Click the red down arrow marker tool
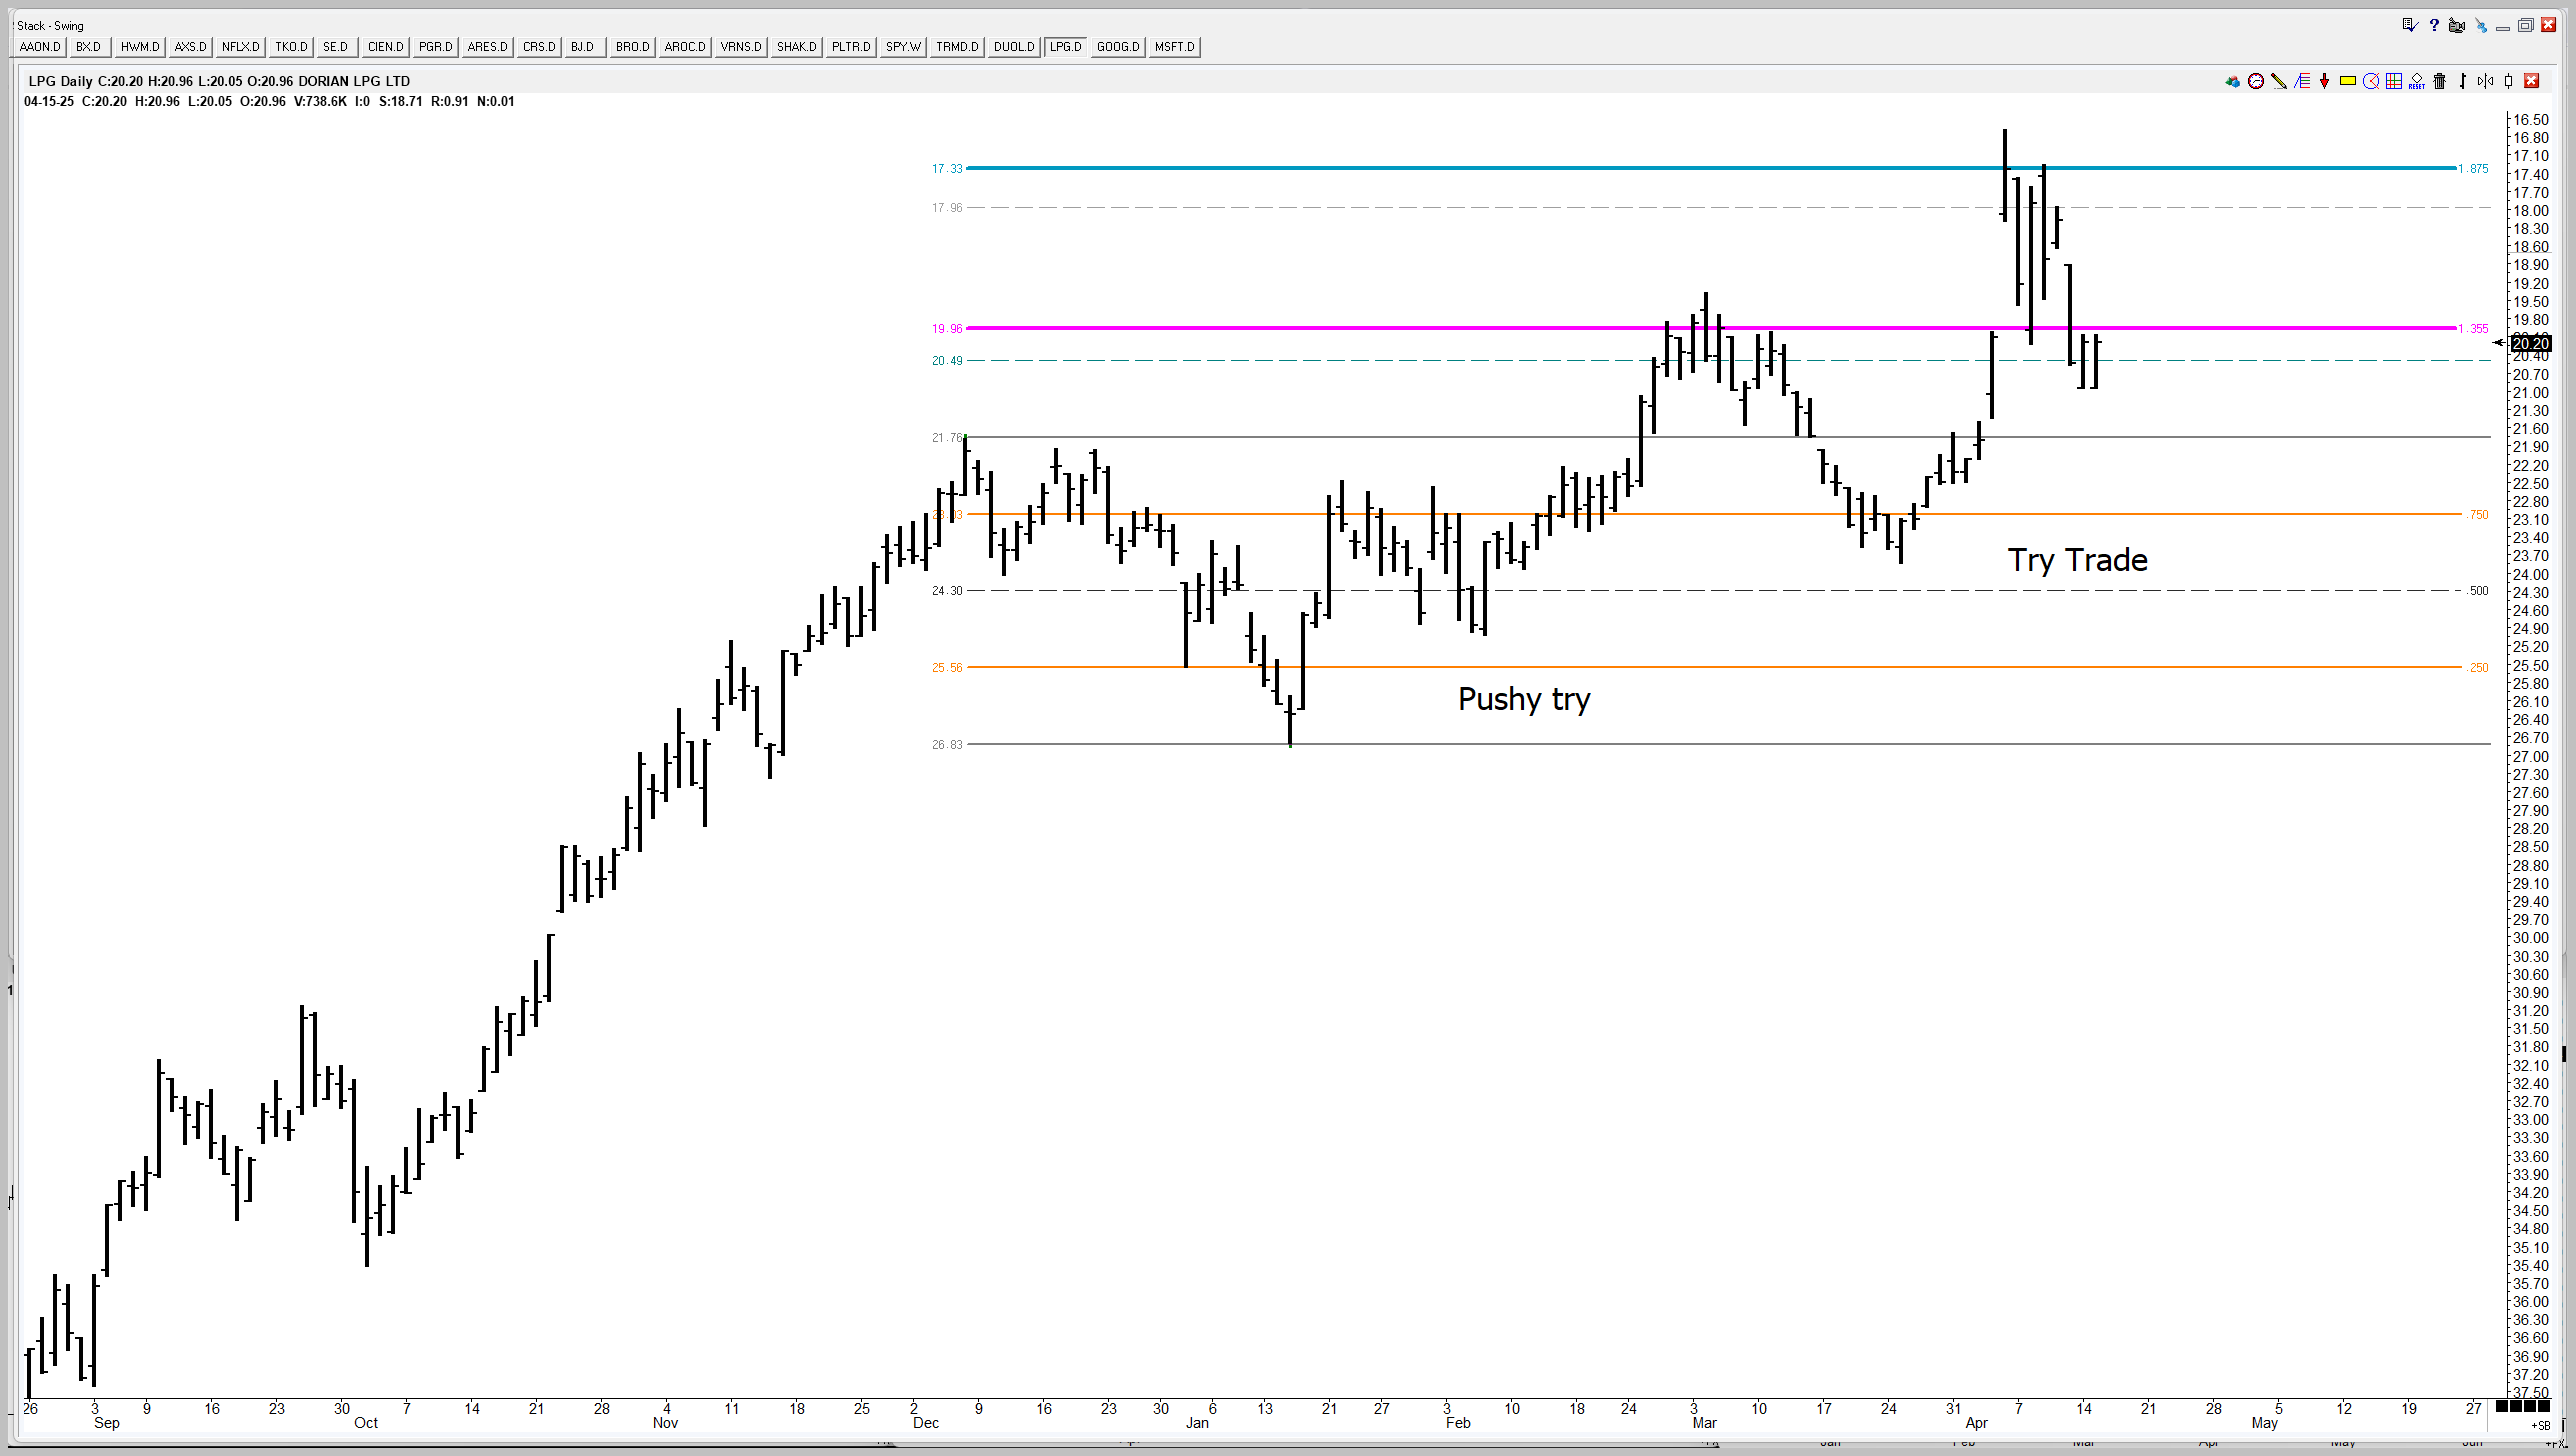Viewport: 2576px width, 1456px height. click(x=2324, y=81)
